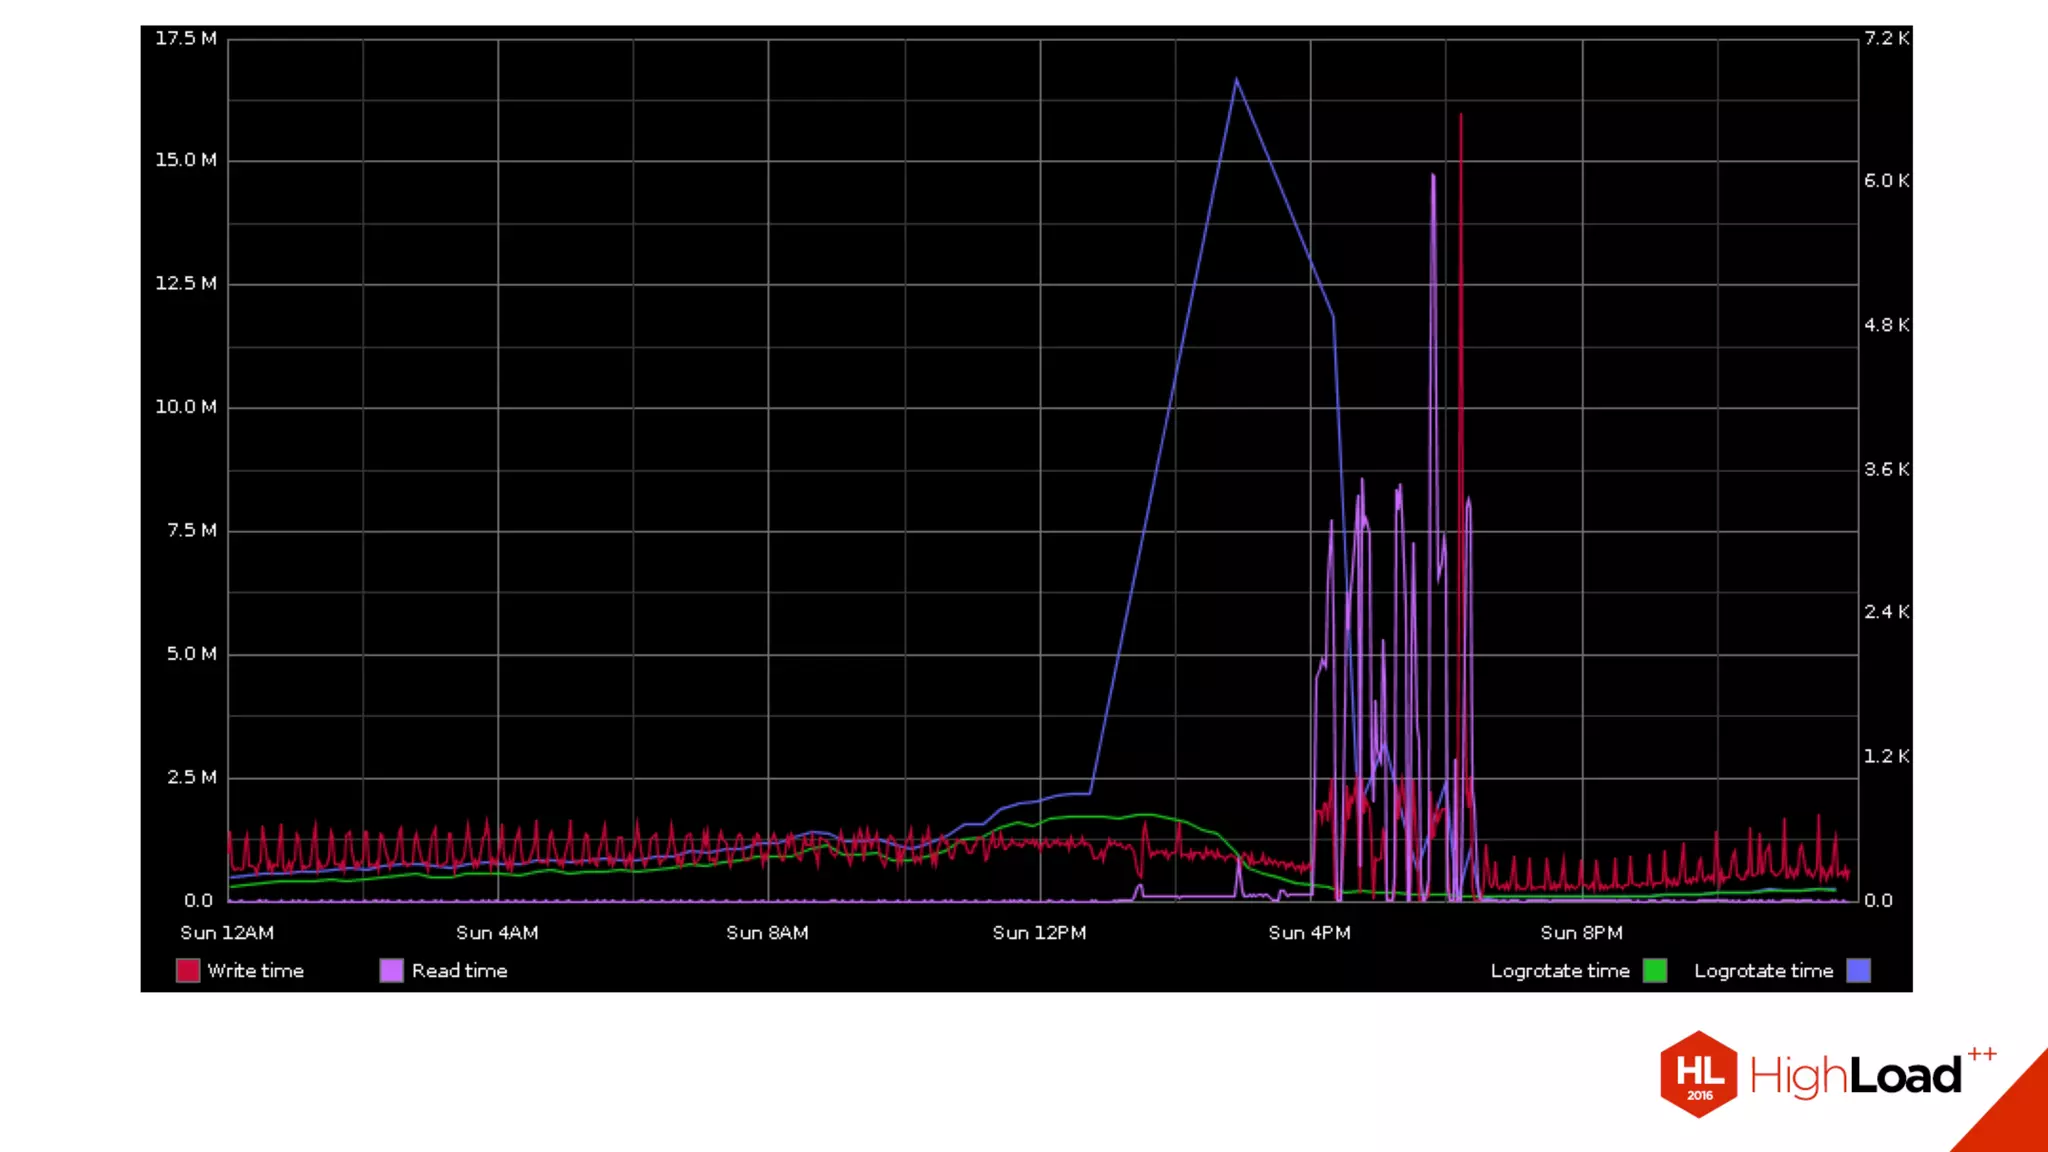Click the Sun 8PM axis label

coord(1581,932)
